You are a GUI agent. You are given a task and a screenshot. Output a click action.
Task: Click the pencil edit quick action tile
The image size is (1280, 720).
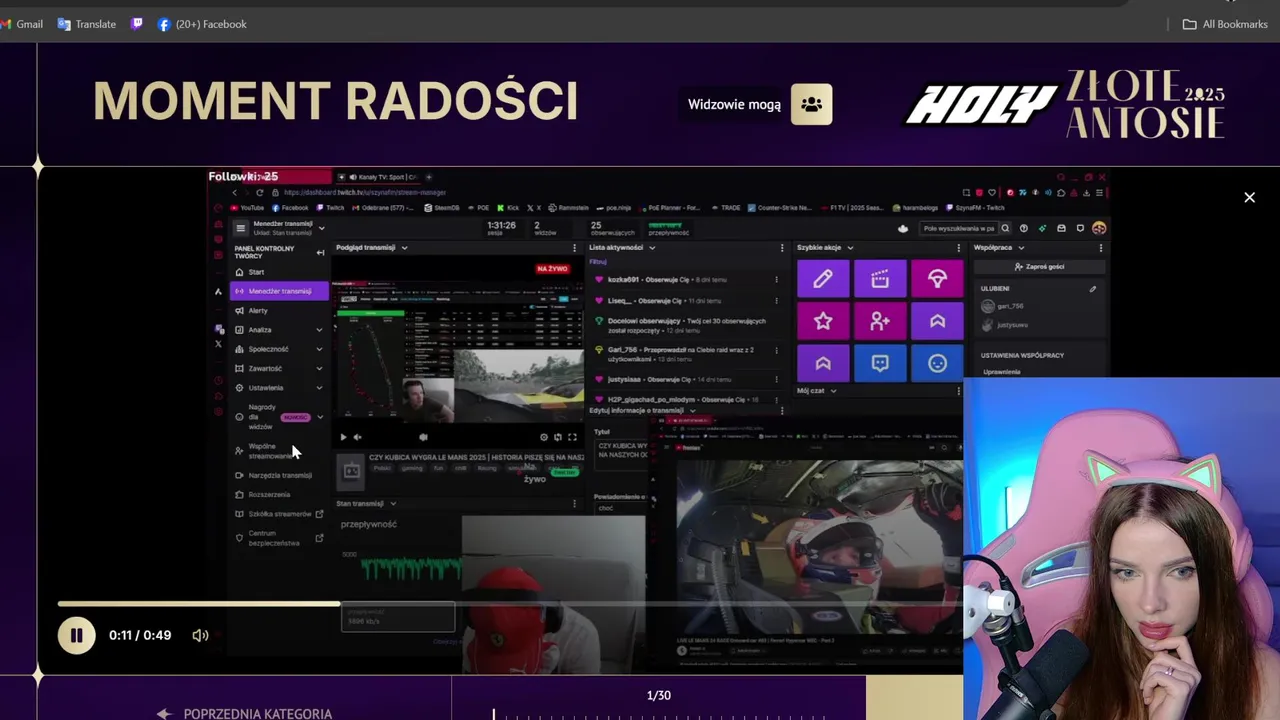pos(823,279)
